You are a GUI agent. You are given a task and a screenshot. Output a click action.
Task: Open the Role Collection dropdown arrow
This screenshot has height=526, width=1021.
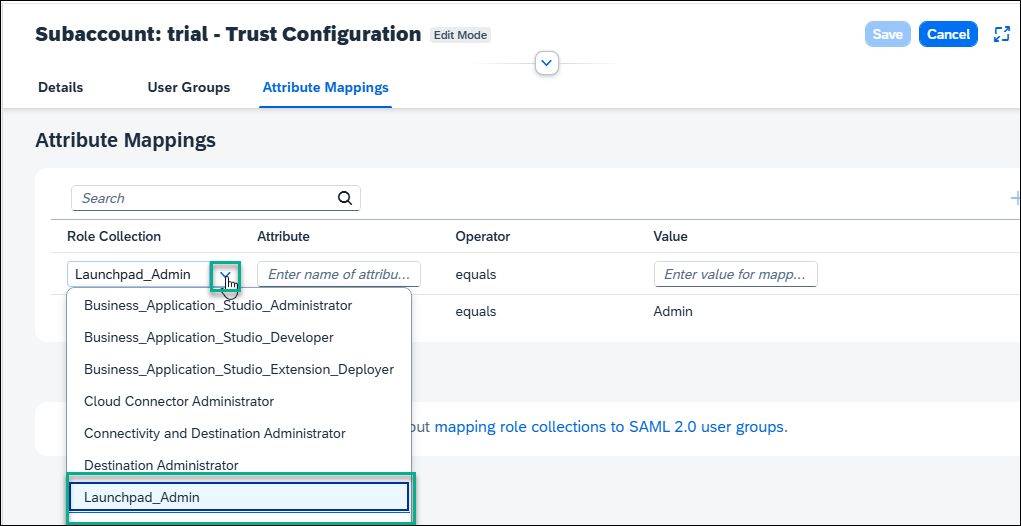pos(225,275)
